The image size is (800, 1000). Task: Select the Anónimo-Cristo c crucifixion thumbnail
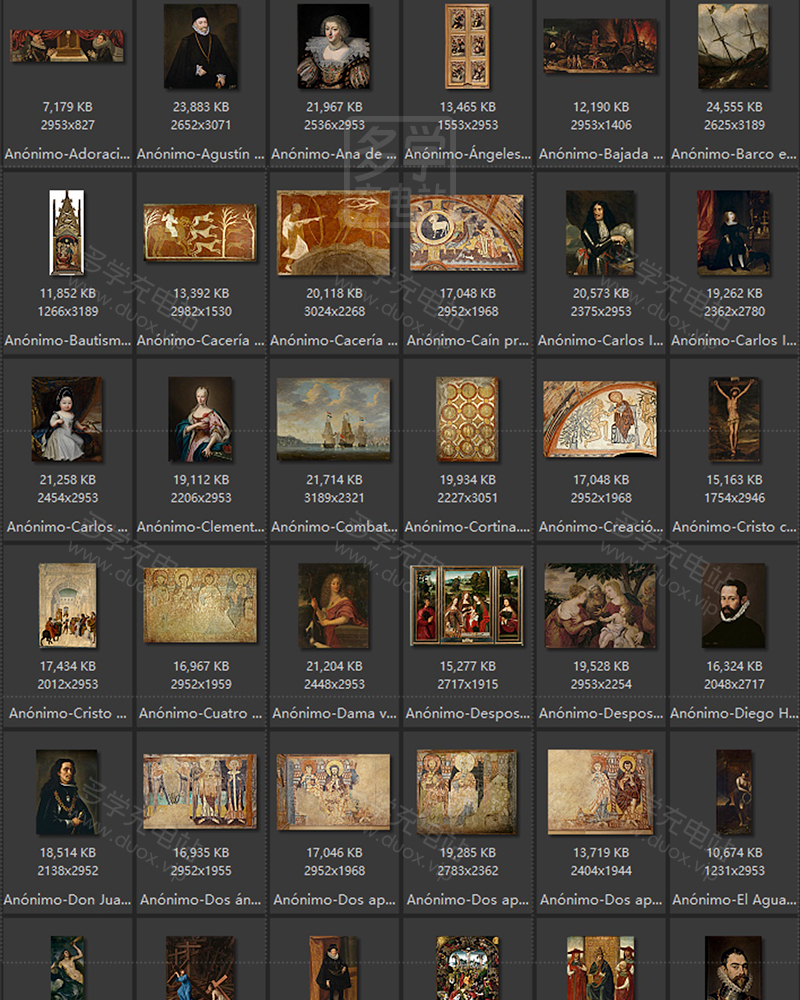pos(733,419)
